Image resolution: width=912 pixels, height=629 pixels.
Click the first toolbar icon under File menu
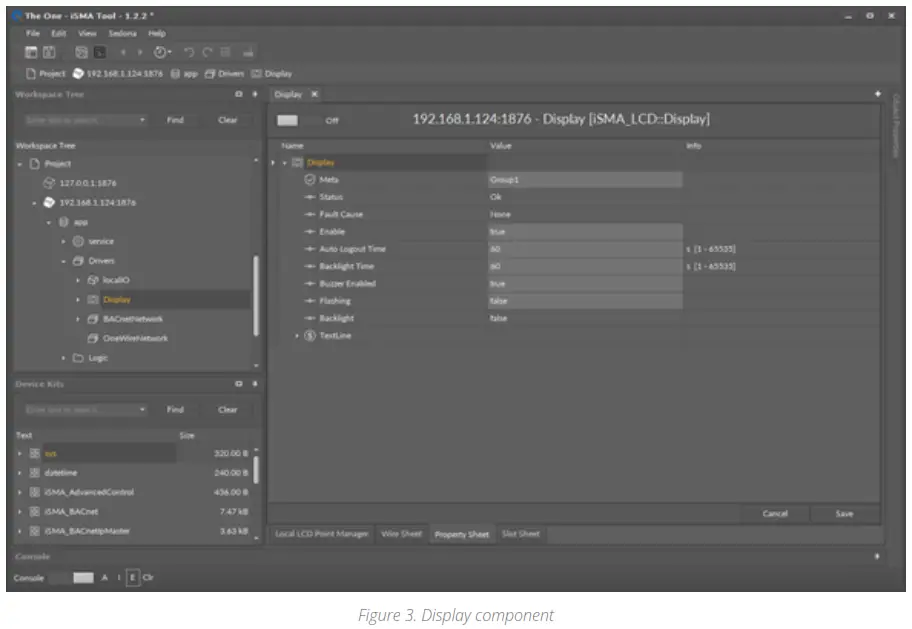31,52
